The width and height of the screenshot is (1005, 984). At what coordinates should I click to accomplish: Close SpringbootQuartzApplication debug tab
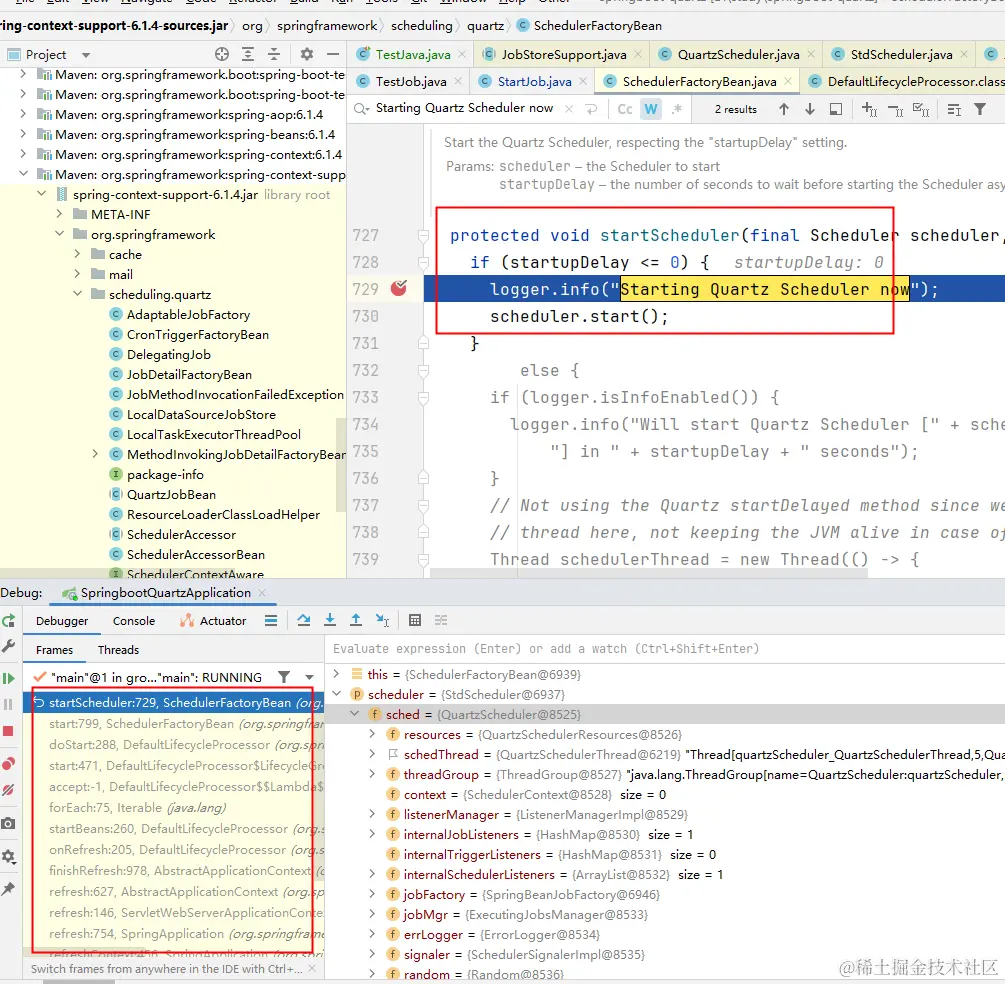(x=262, y=593)
